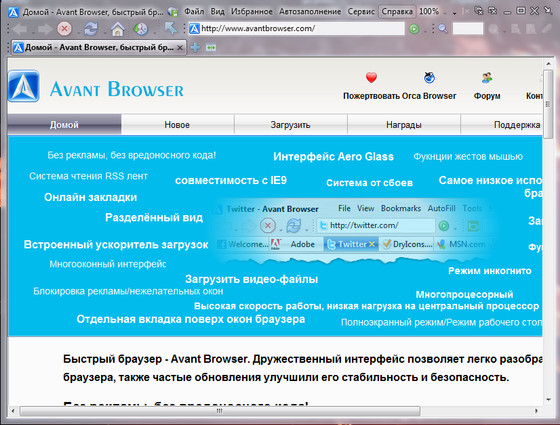Click the red heart donate icon
Viewport: 560px width, 425px height.
371,77
